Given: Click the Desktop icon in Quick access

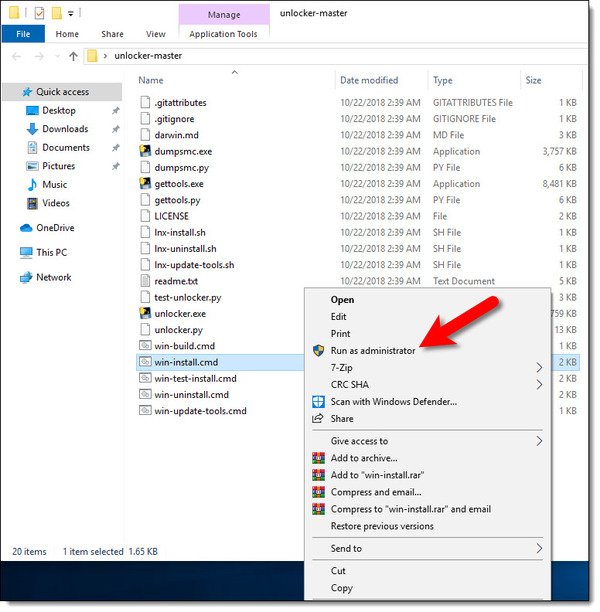Looking at the screenshot, I should tap(32, 110).
